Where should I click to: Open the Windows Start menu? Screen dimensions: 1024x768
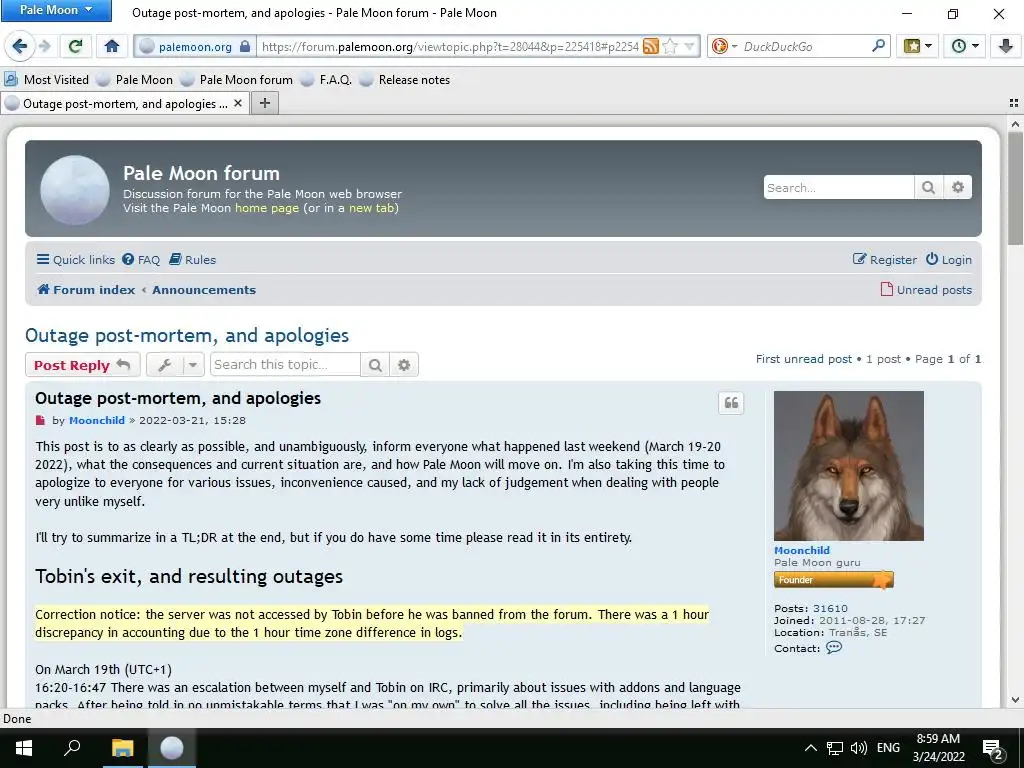pyautogui.click(x=24, y=748)
